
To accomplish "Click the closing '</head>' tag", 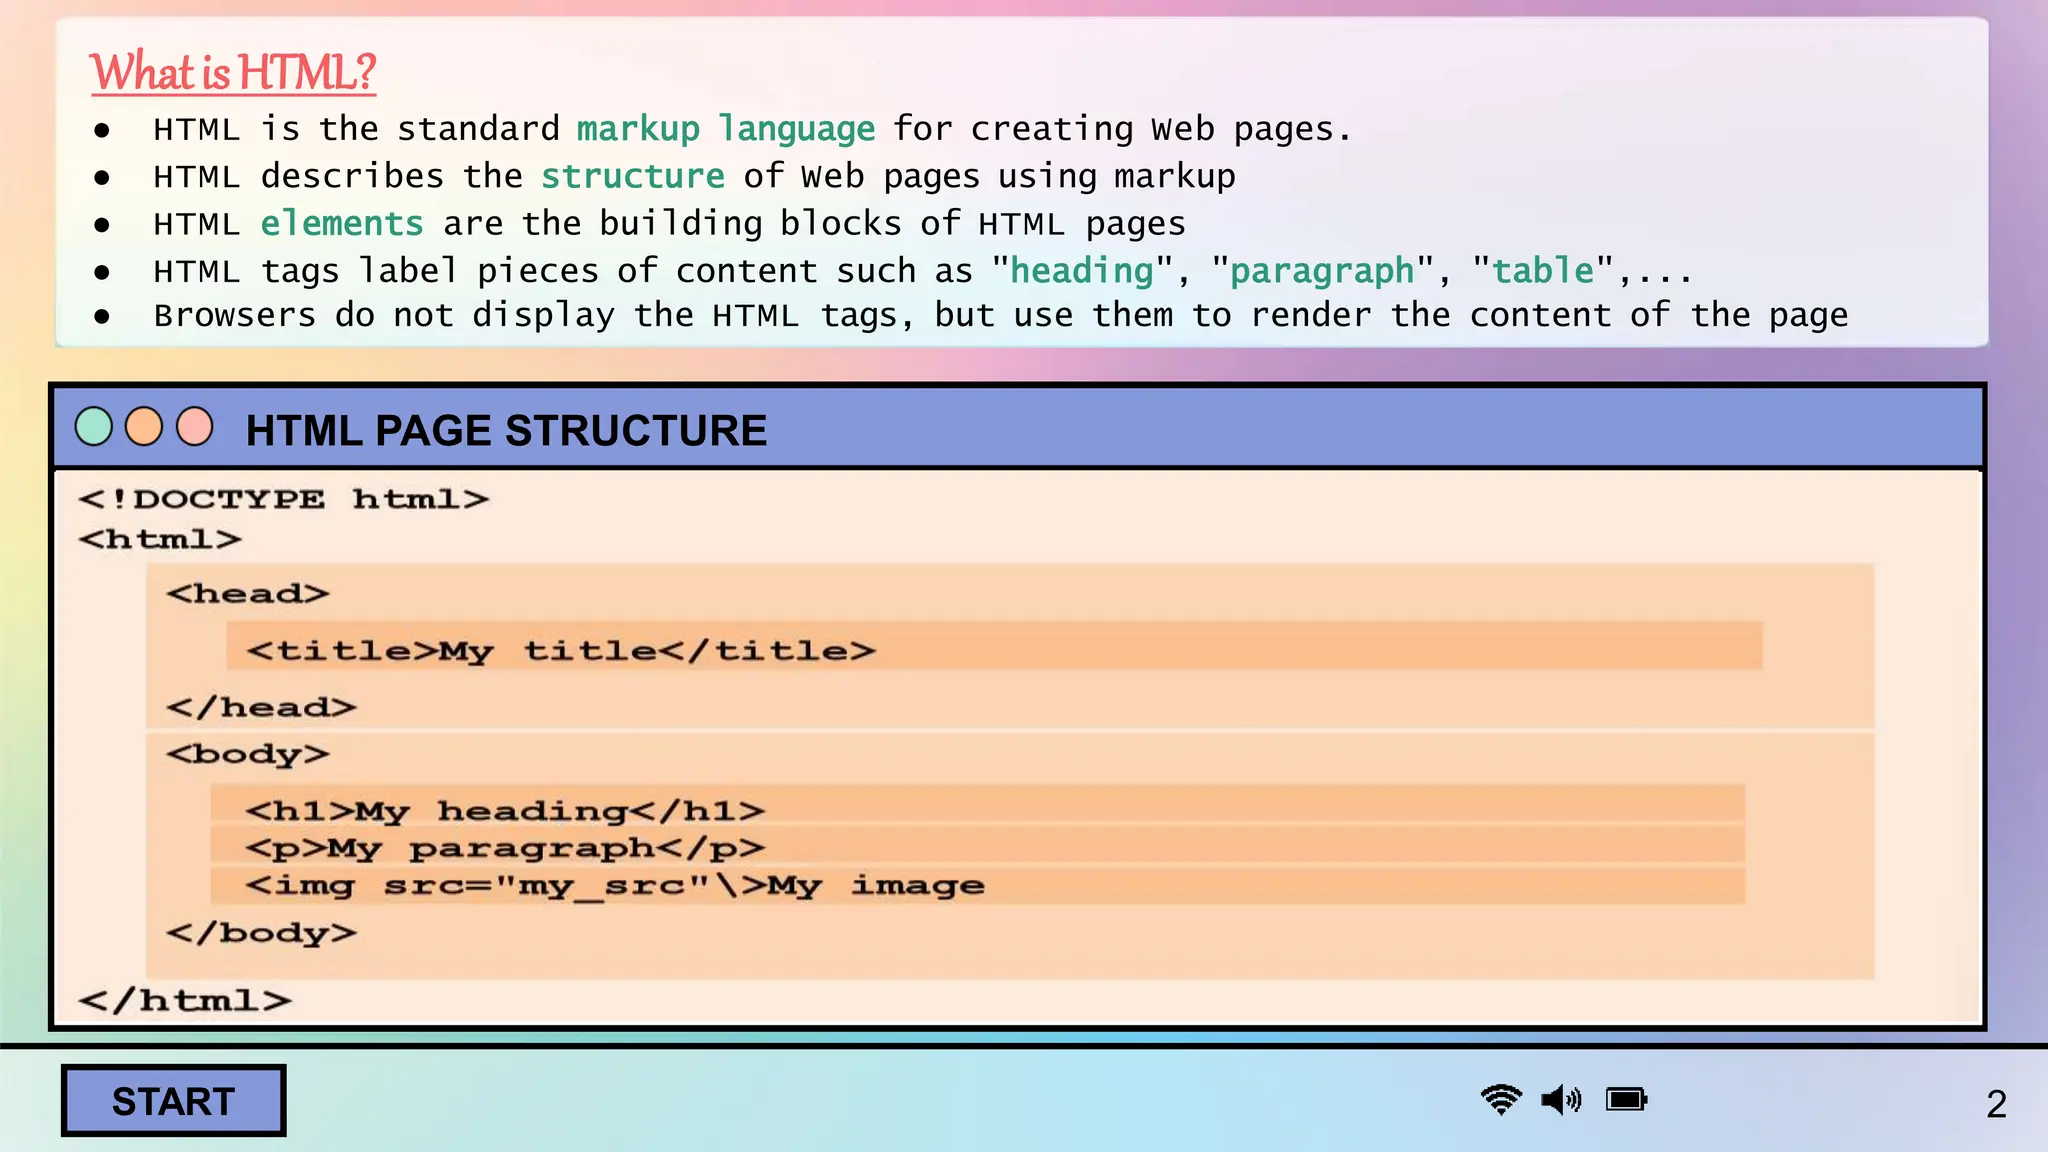I will (261, 707).
